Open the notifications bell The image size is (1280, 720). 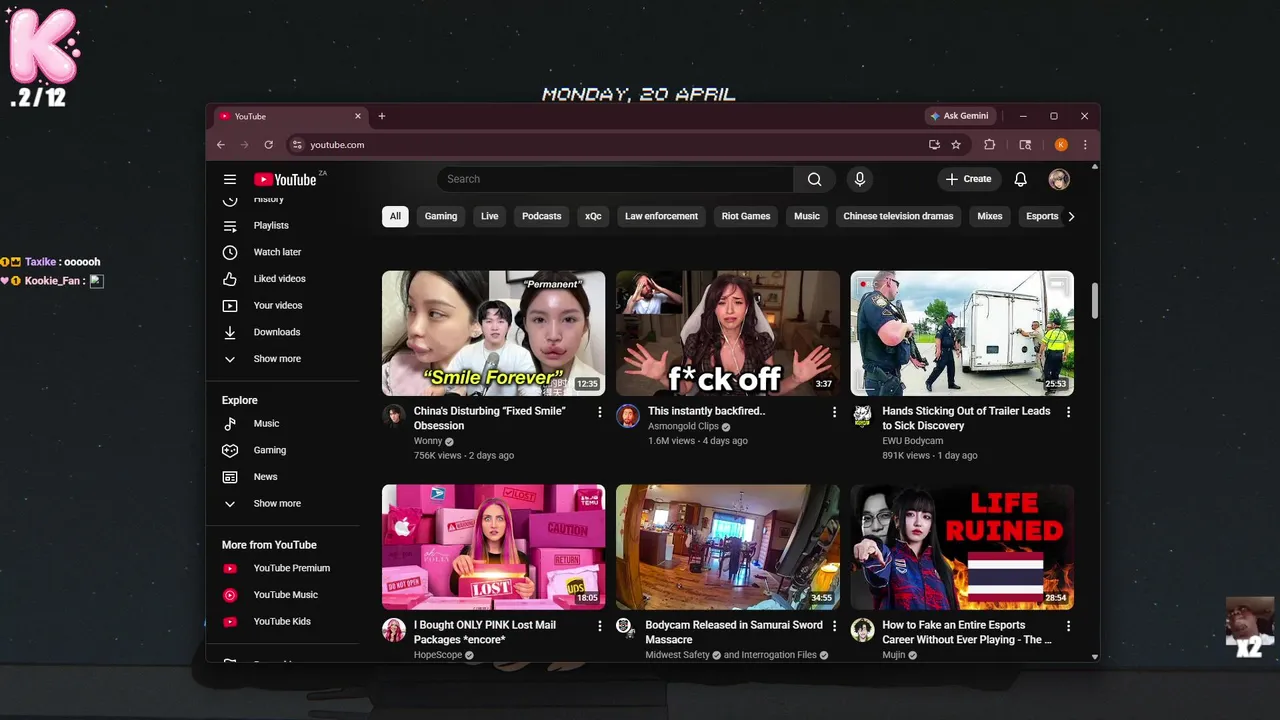(1020, 179)
